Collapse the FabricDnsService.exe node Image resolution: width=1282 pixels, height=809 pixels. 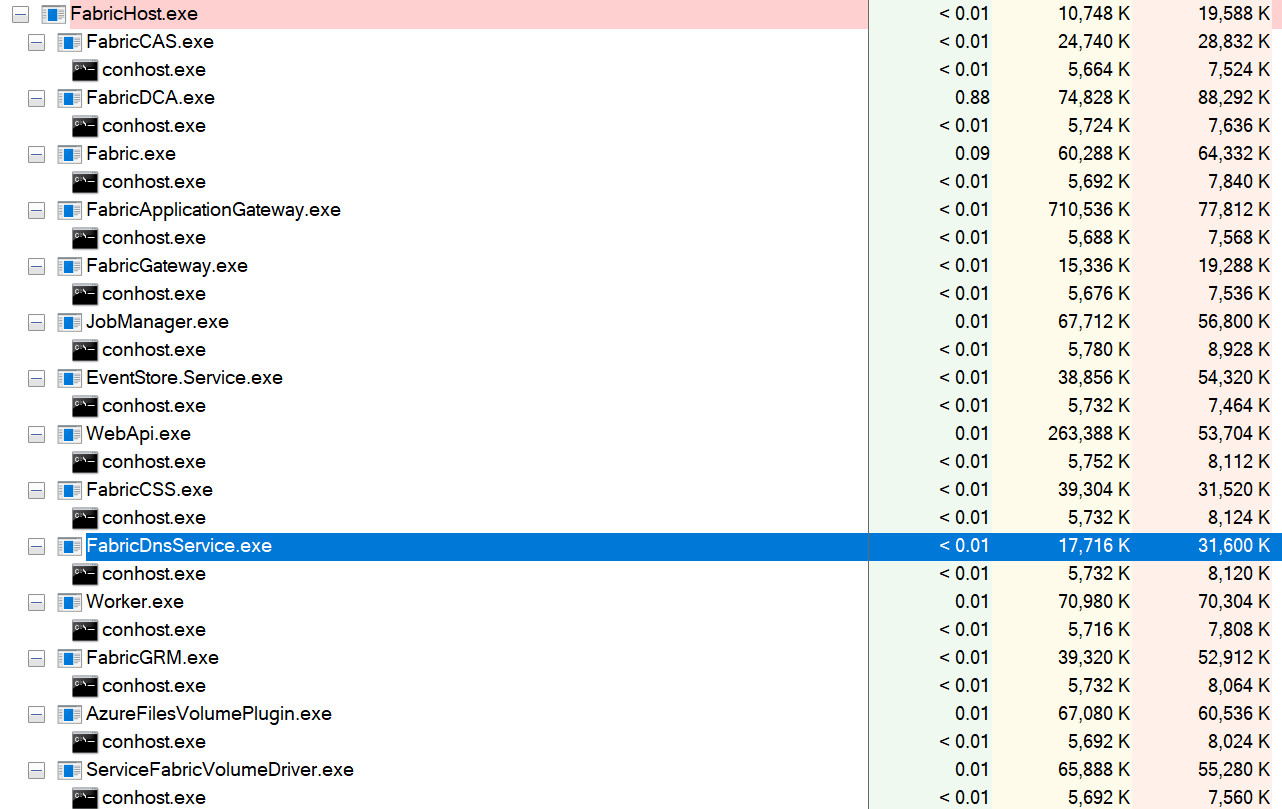[36, 546]
